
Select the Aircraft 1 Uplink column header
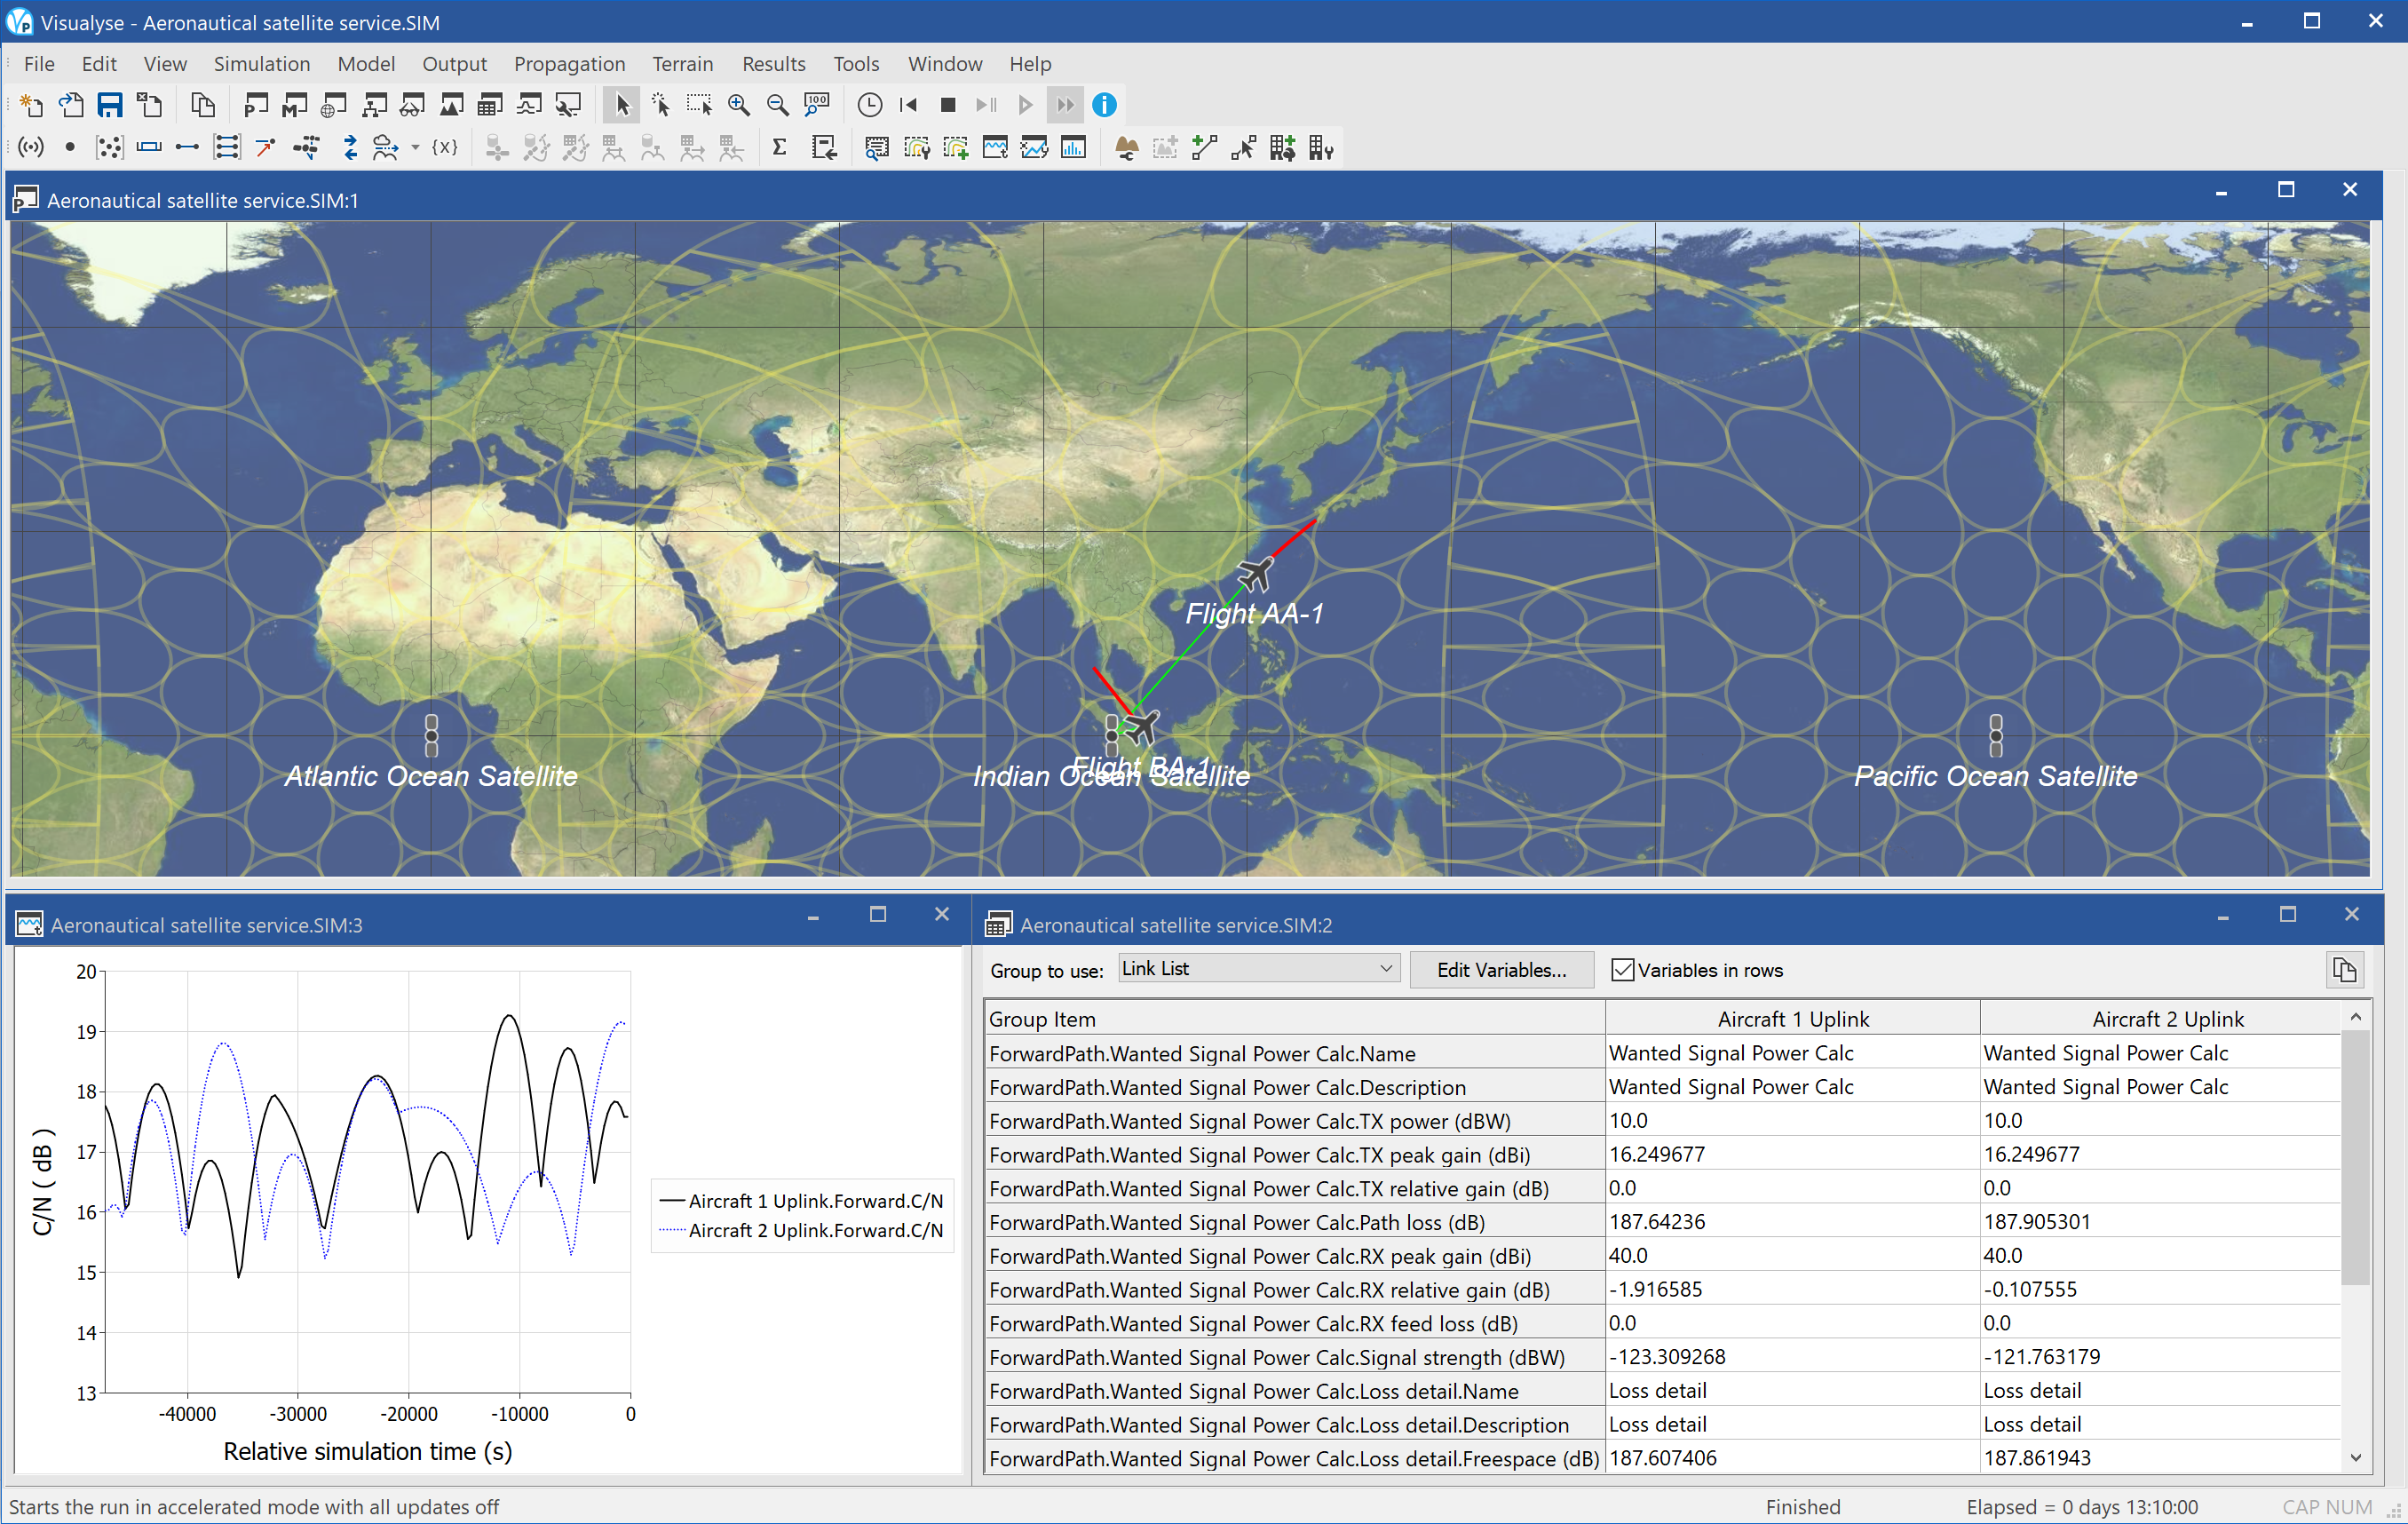click(x=1793, y=1019)
